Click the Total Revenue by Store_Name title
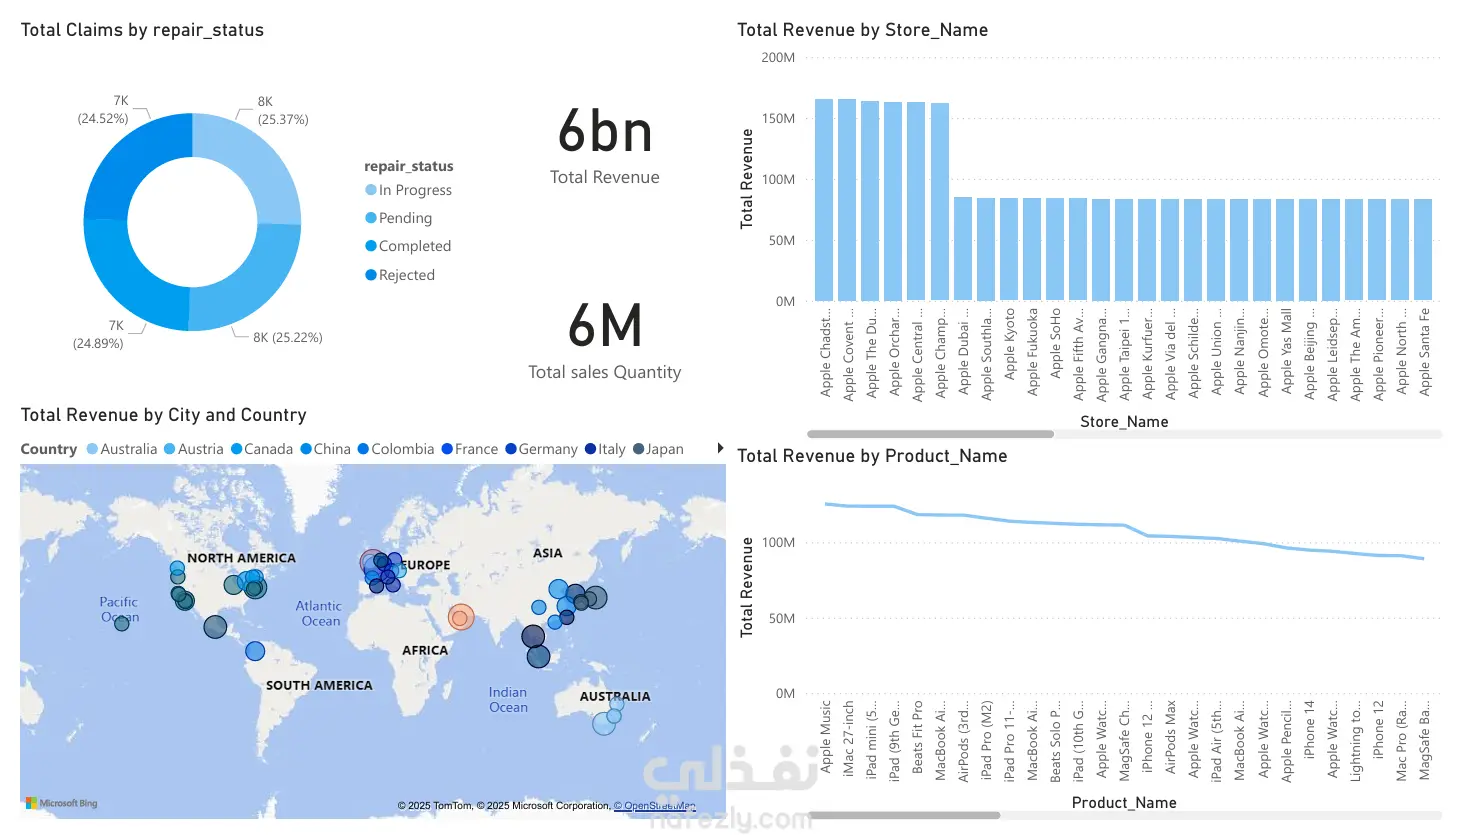This screenshot has width=1462, height=835. 862,30
